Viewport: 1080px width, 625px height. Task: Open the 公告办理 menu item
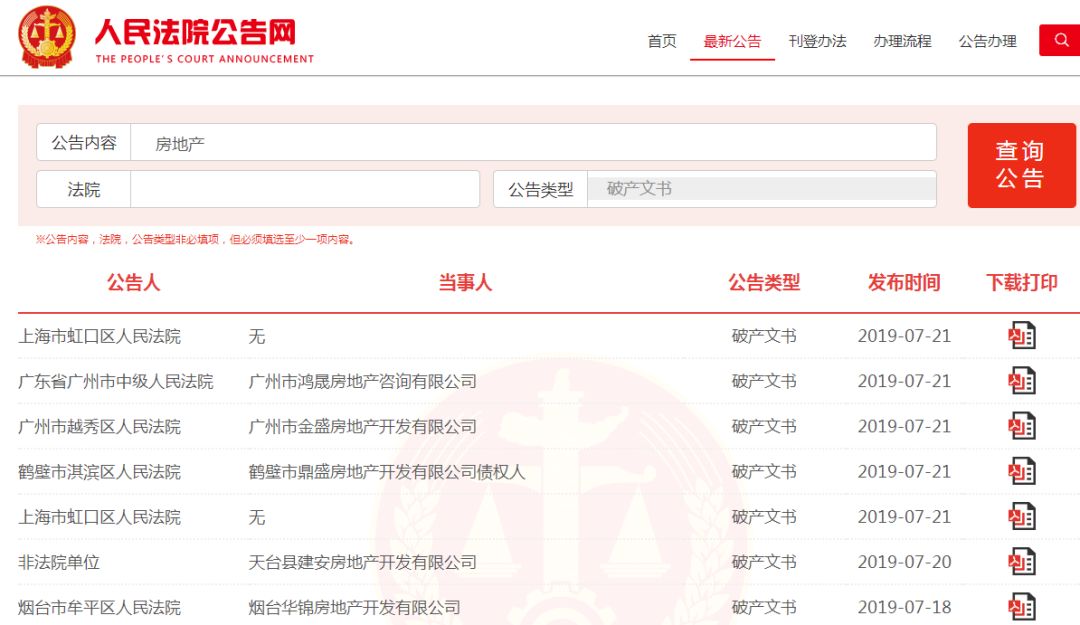click(988, 41)
